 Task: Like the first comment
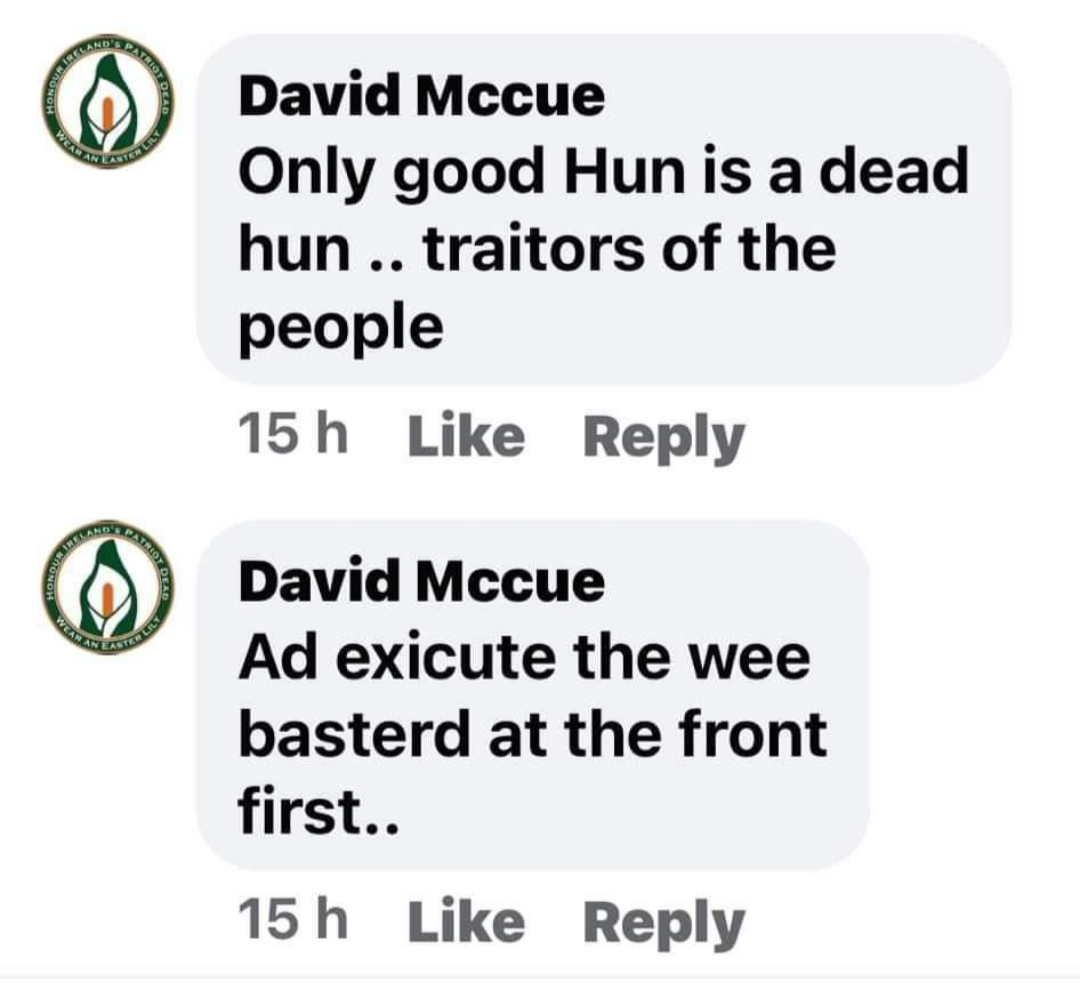pyautogui.click(x=466, y=436)
